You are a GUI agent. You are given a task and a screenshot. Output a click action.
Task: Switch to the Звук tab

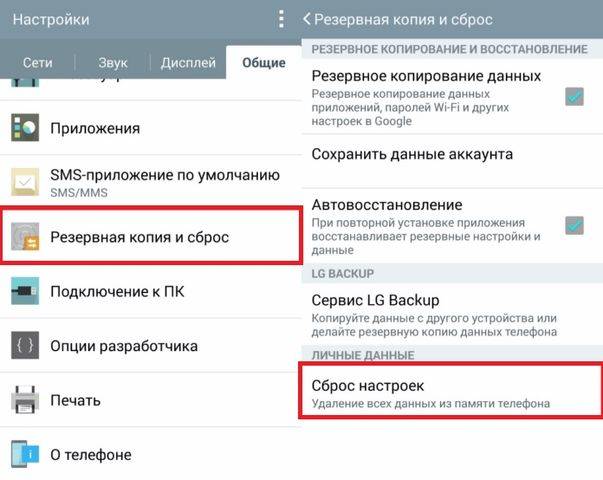click(x=113, y=63)
